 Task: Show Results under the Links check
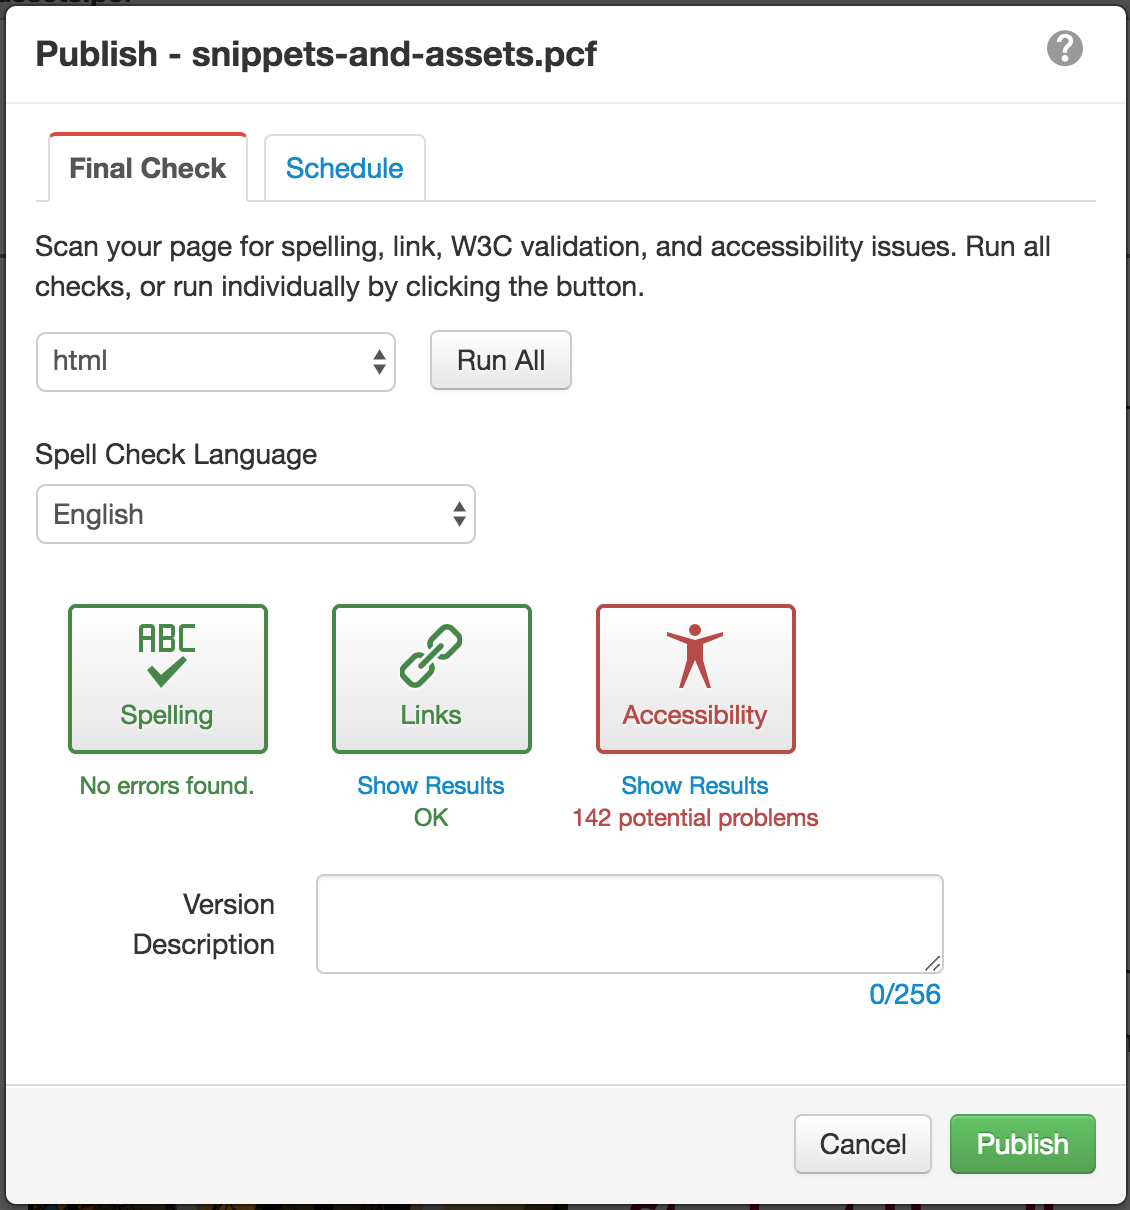pos(431,786)
